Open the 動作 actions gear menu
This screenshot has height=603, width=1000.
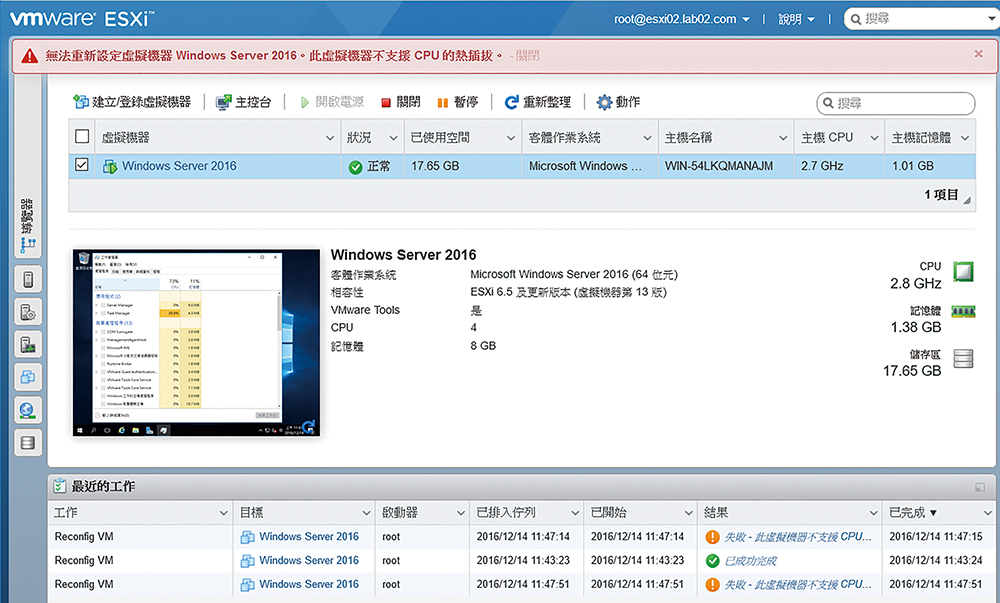click(x=618, y=102)
